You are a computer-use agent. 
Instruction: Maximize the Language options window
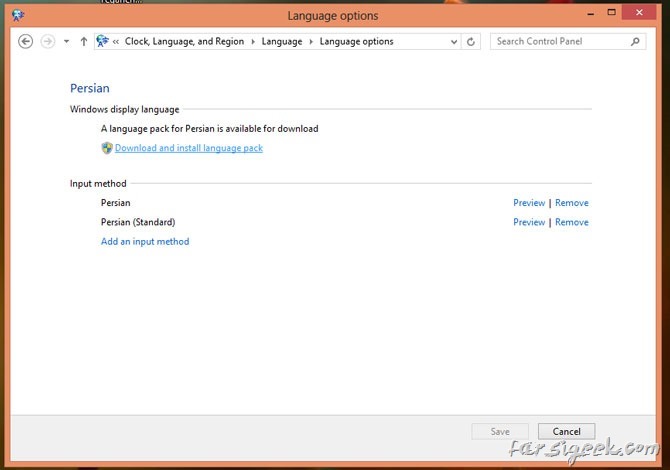[x=611, y=12]
